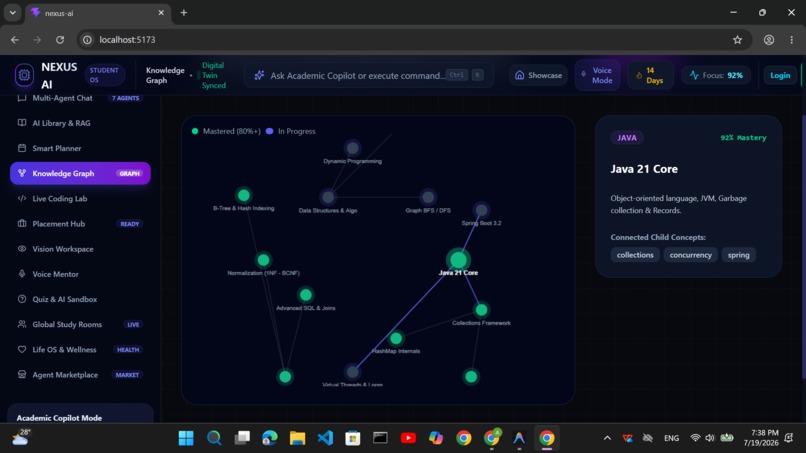This screenshot has height=453, width=806.
Task: Click the STUDENT OS badge
Action: (x=104, y=75)
